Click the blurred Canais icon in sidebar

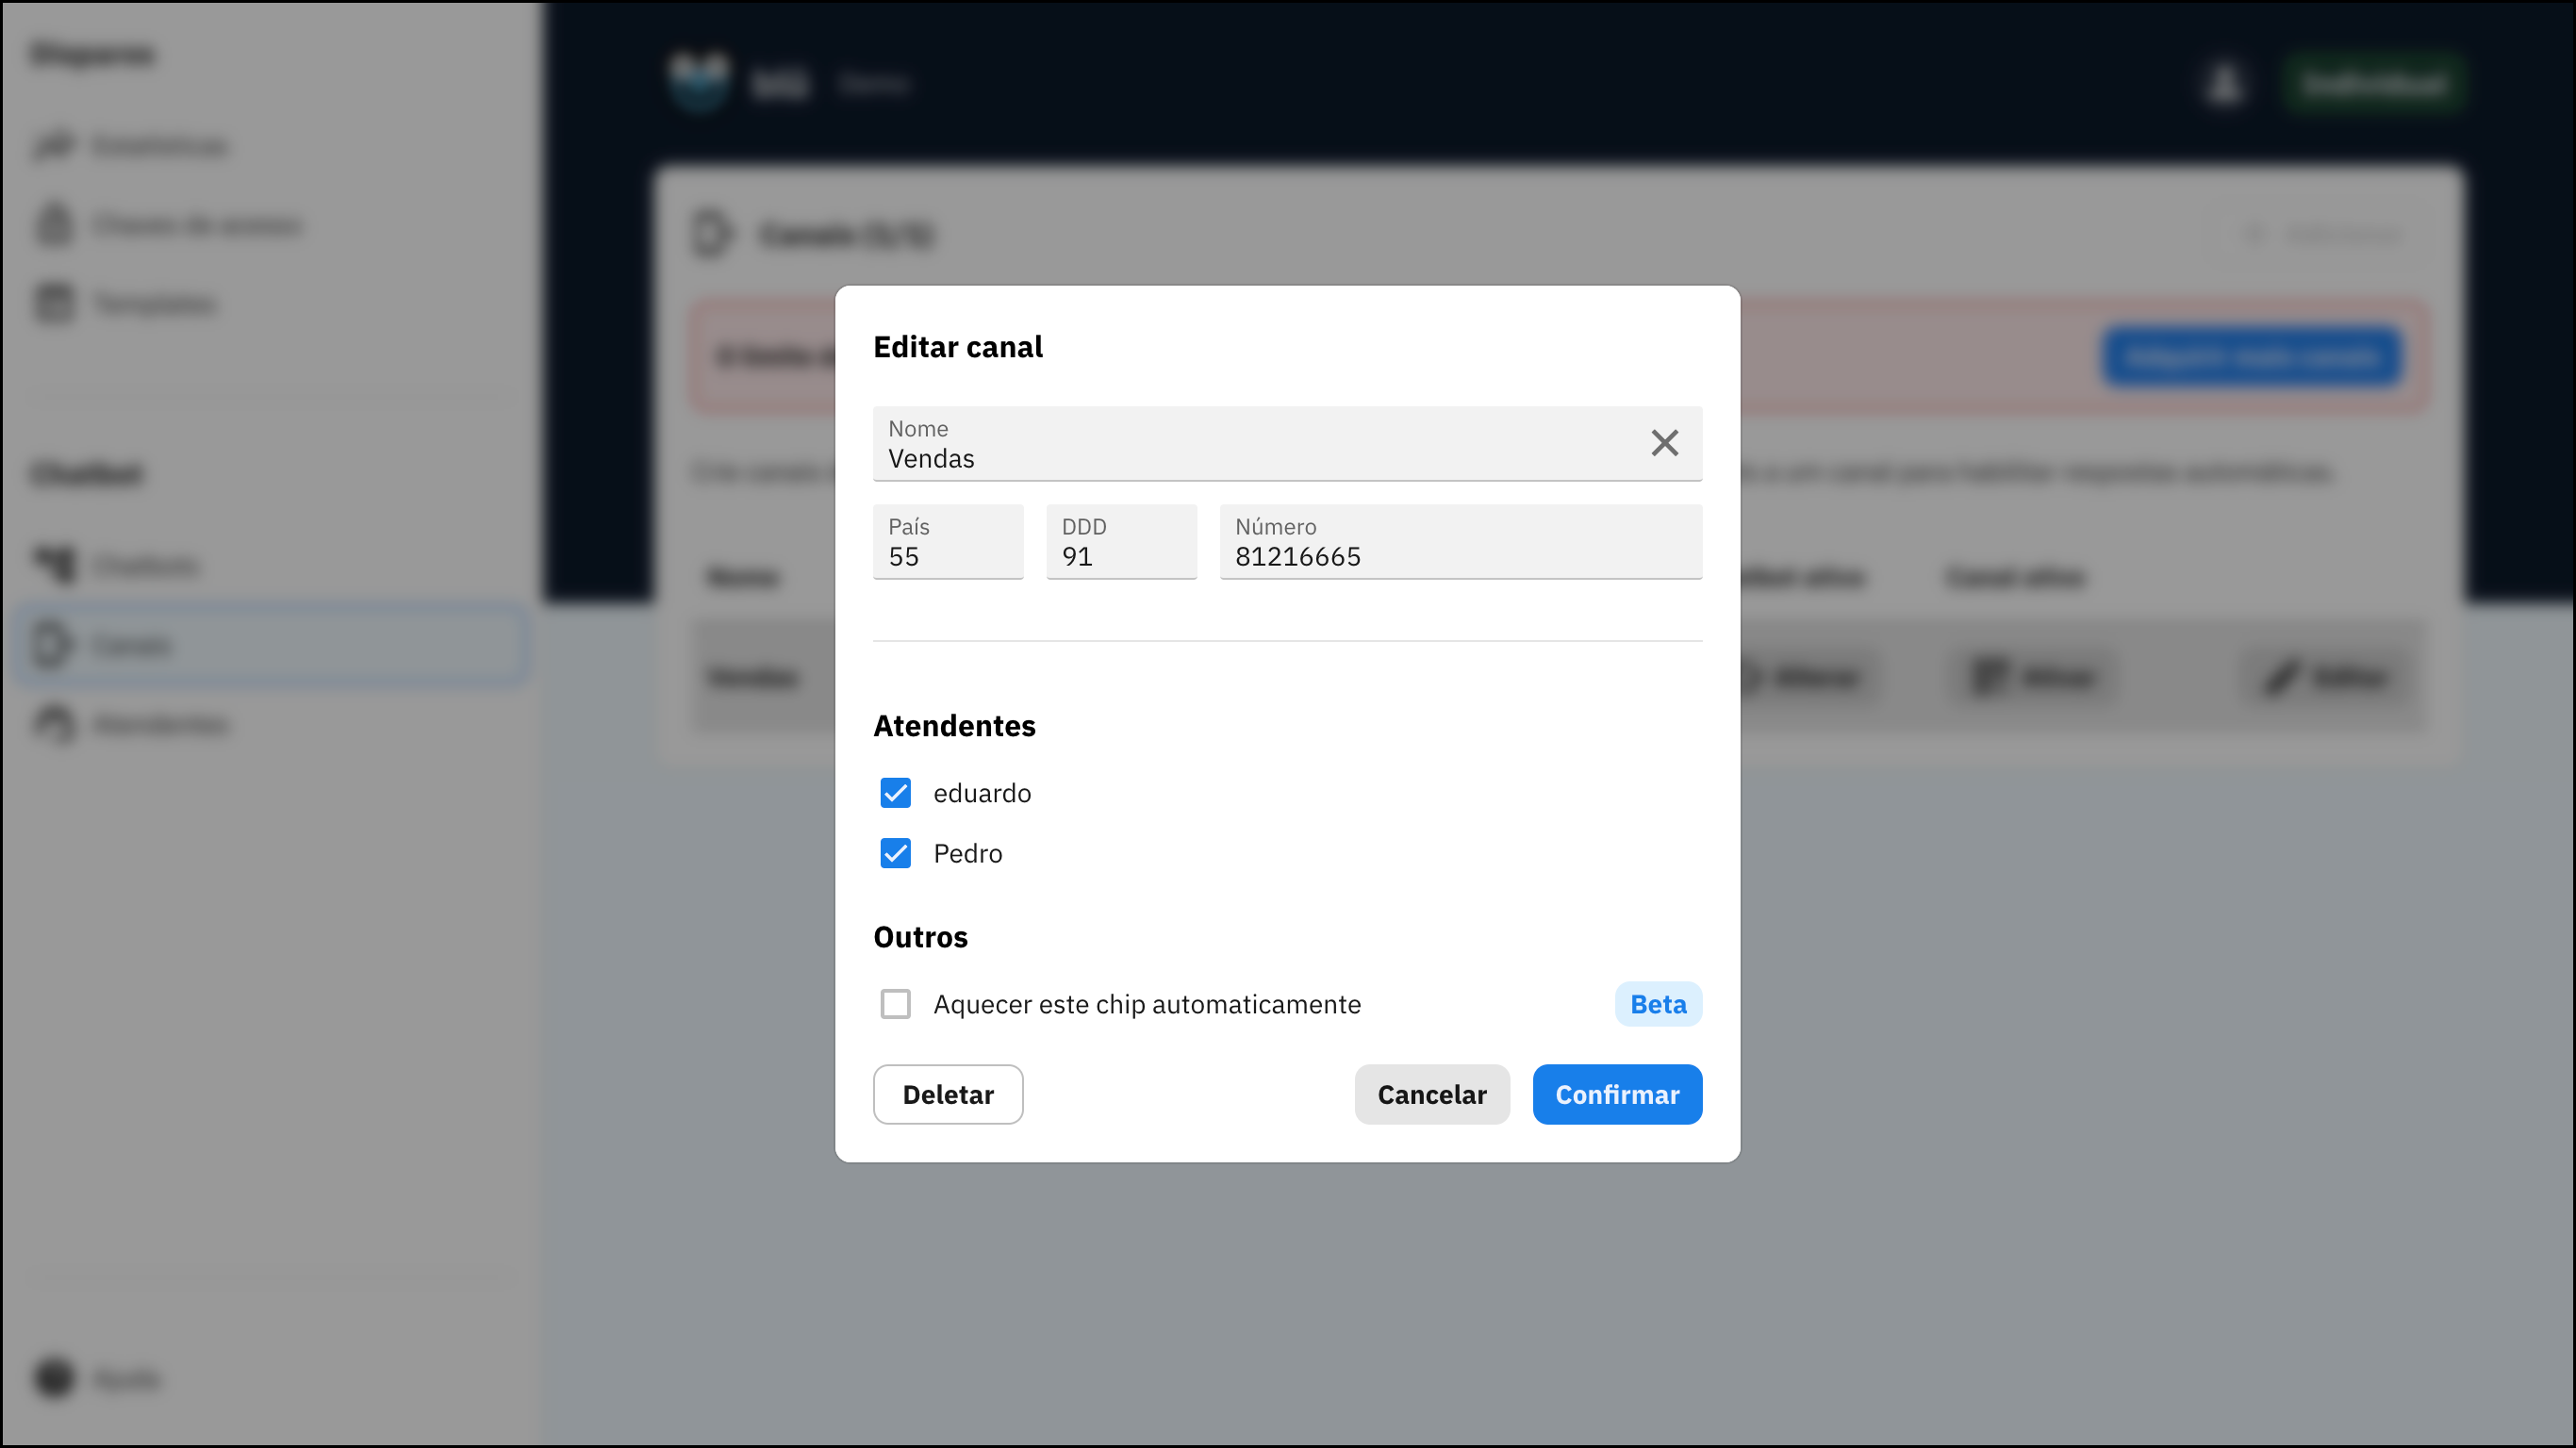52,644
